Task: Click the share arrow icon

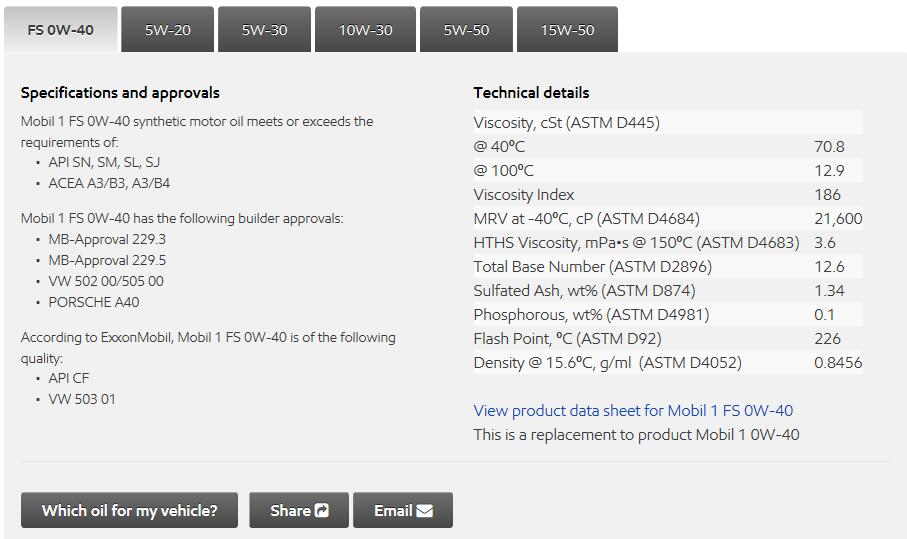Action: coord(322,510)
